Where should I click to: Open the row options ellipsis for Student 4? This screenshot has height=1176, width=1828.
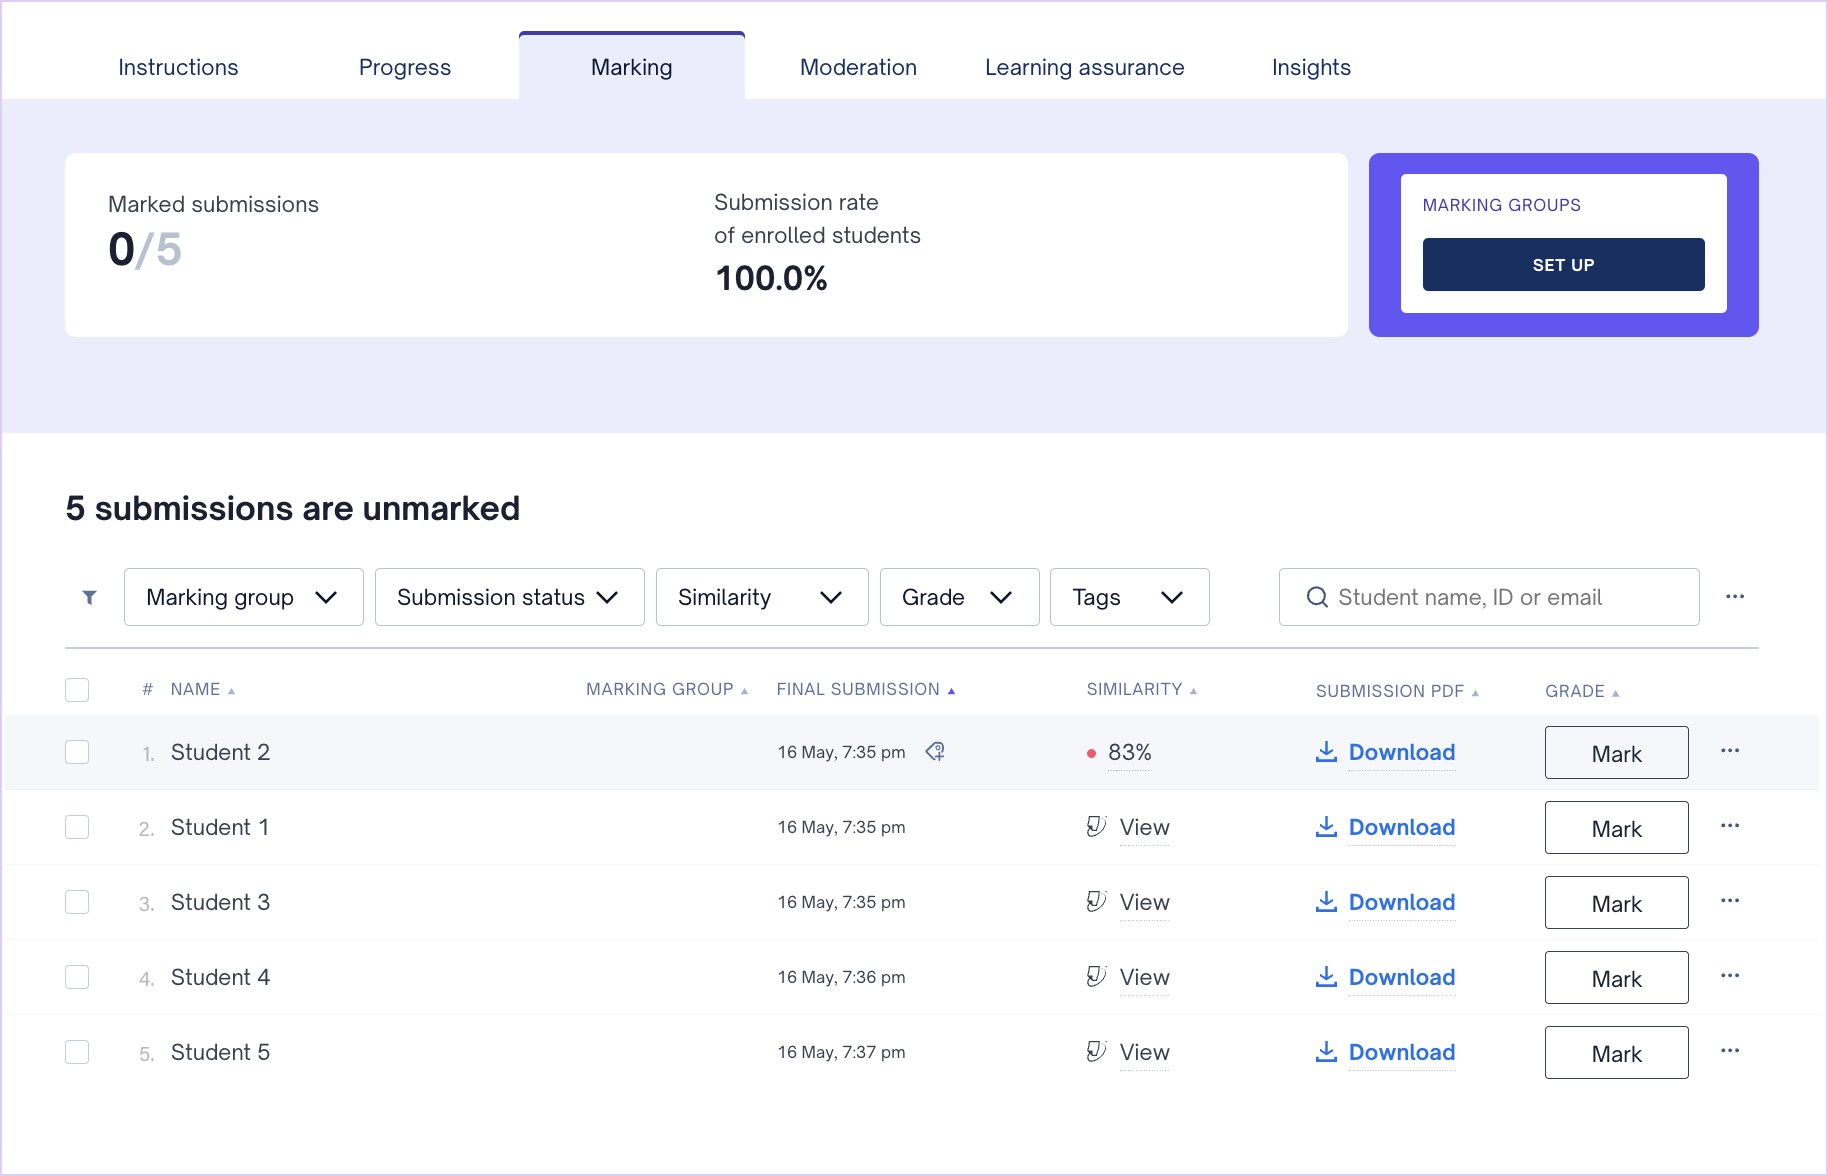pos(1730,976)
